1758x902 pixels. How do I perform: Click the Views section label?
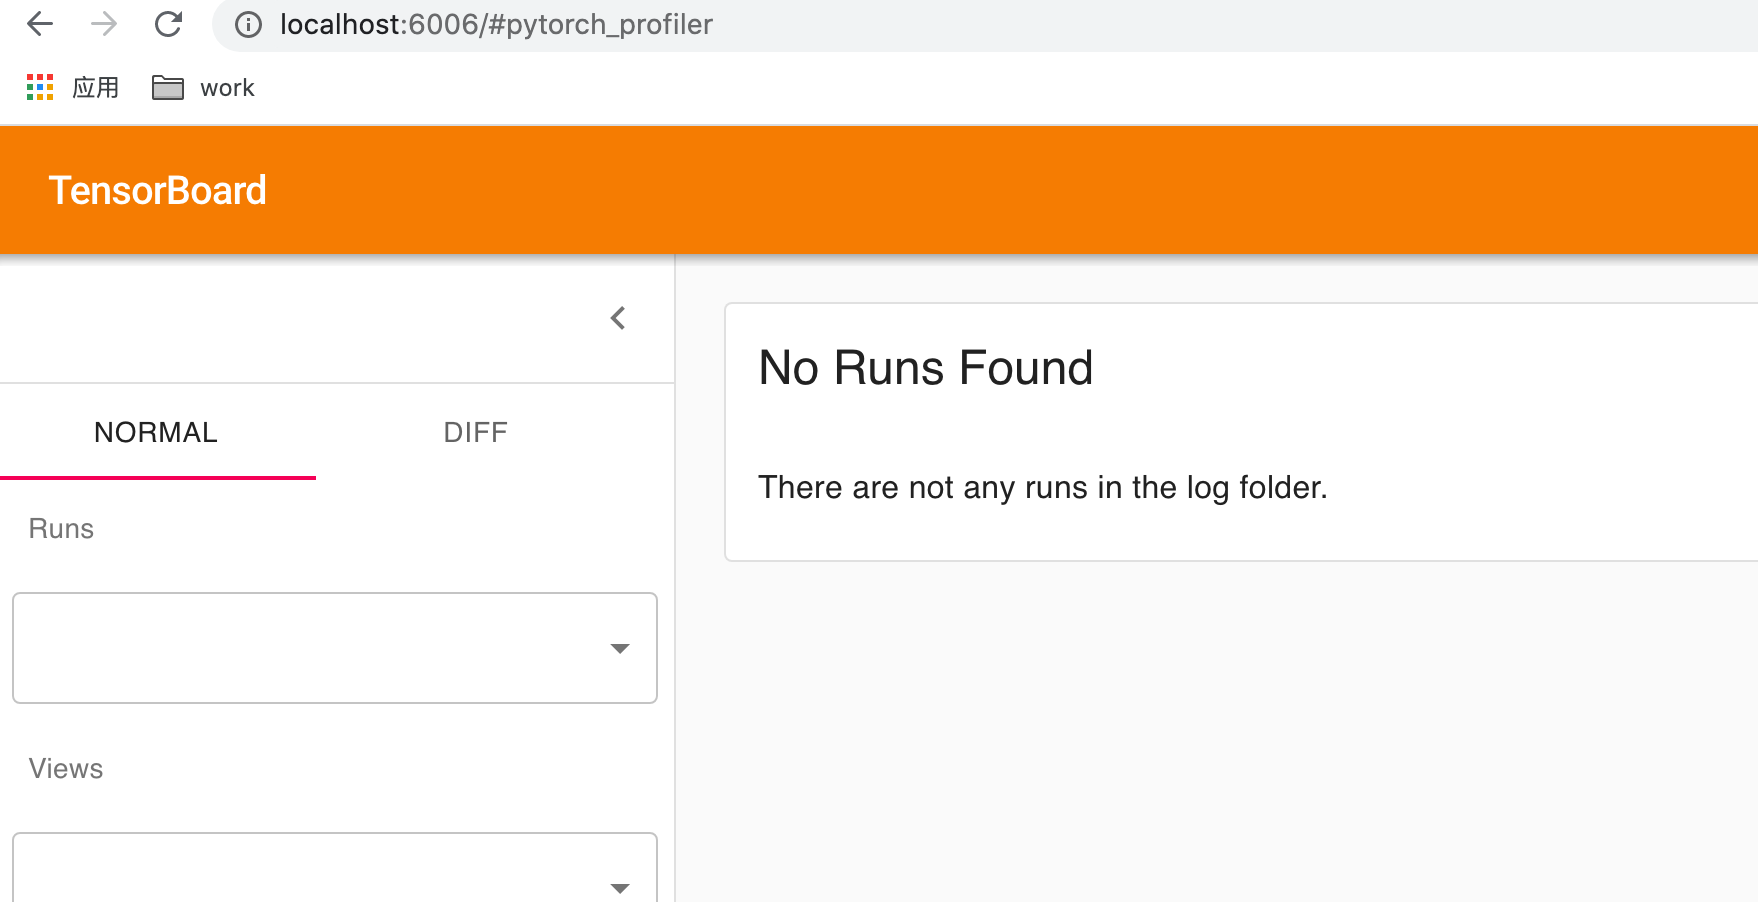click(65, 768)
